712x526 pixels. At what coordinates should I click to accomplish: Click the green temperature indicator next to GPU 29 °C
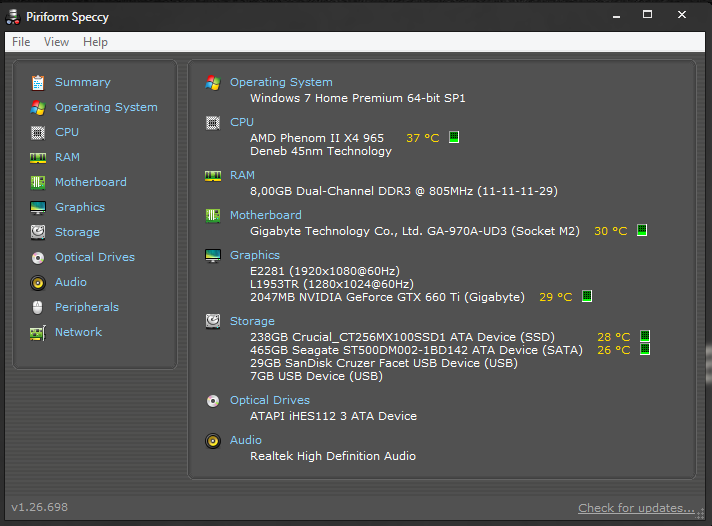(587, 296)
